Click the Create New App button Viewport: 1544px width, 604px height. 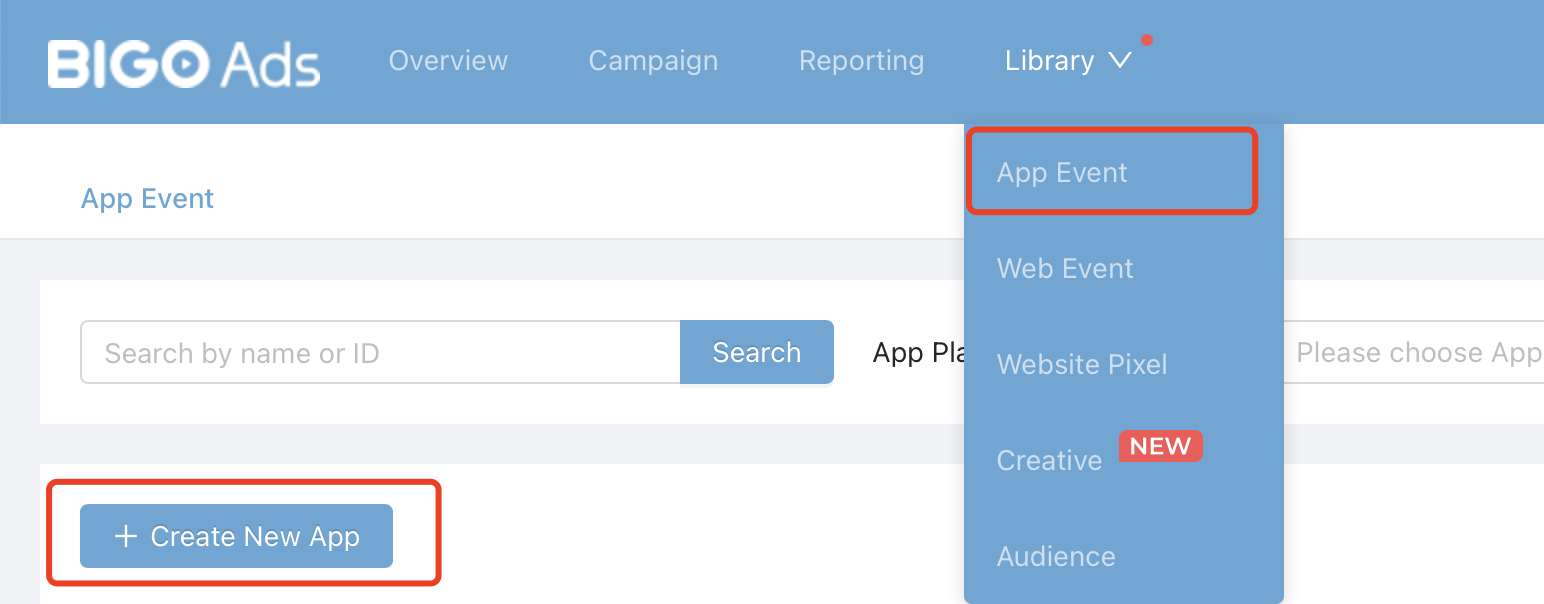tap(236, 537)
